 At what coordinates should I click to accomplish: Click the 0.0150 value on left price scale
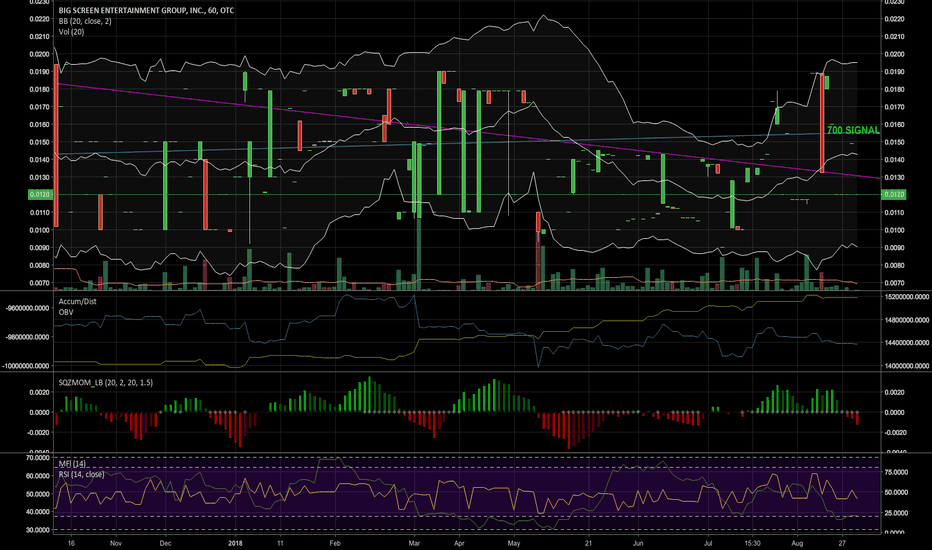pyautogui.click(x=40, y=142)
